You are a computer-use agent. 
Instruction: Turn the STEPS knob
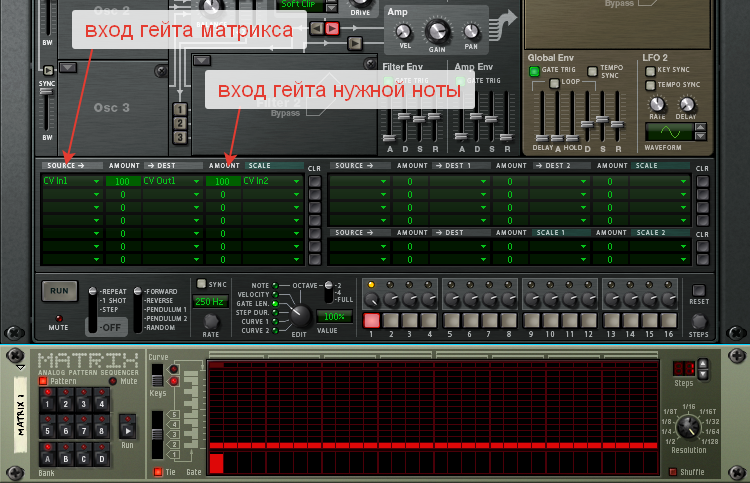[x=698, y=321]
